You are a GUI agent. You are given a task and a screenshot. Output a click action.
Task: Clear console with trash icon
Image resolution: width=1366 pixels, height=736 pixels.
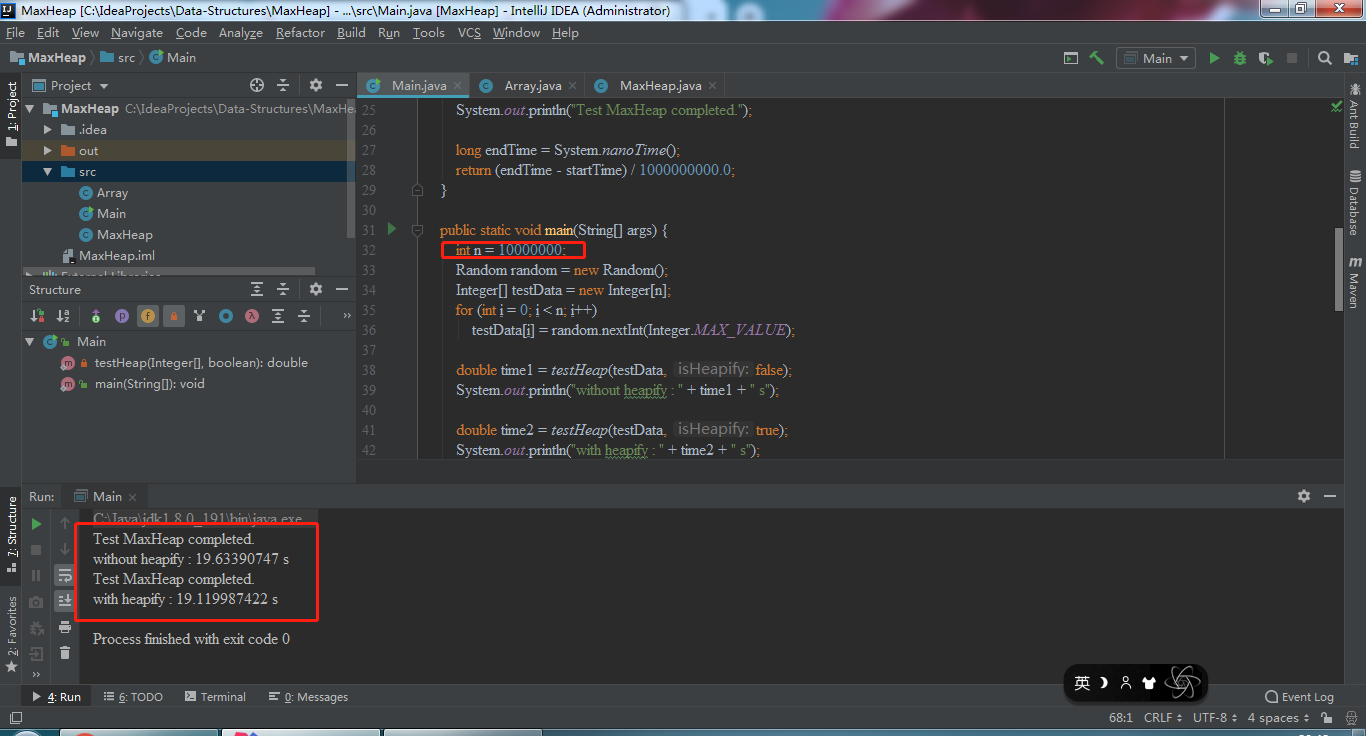(65, 653)
